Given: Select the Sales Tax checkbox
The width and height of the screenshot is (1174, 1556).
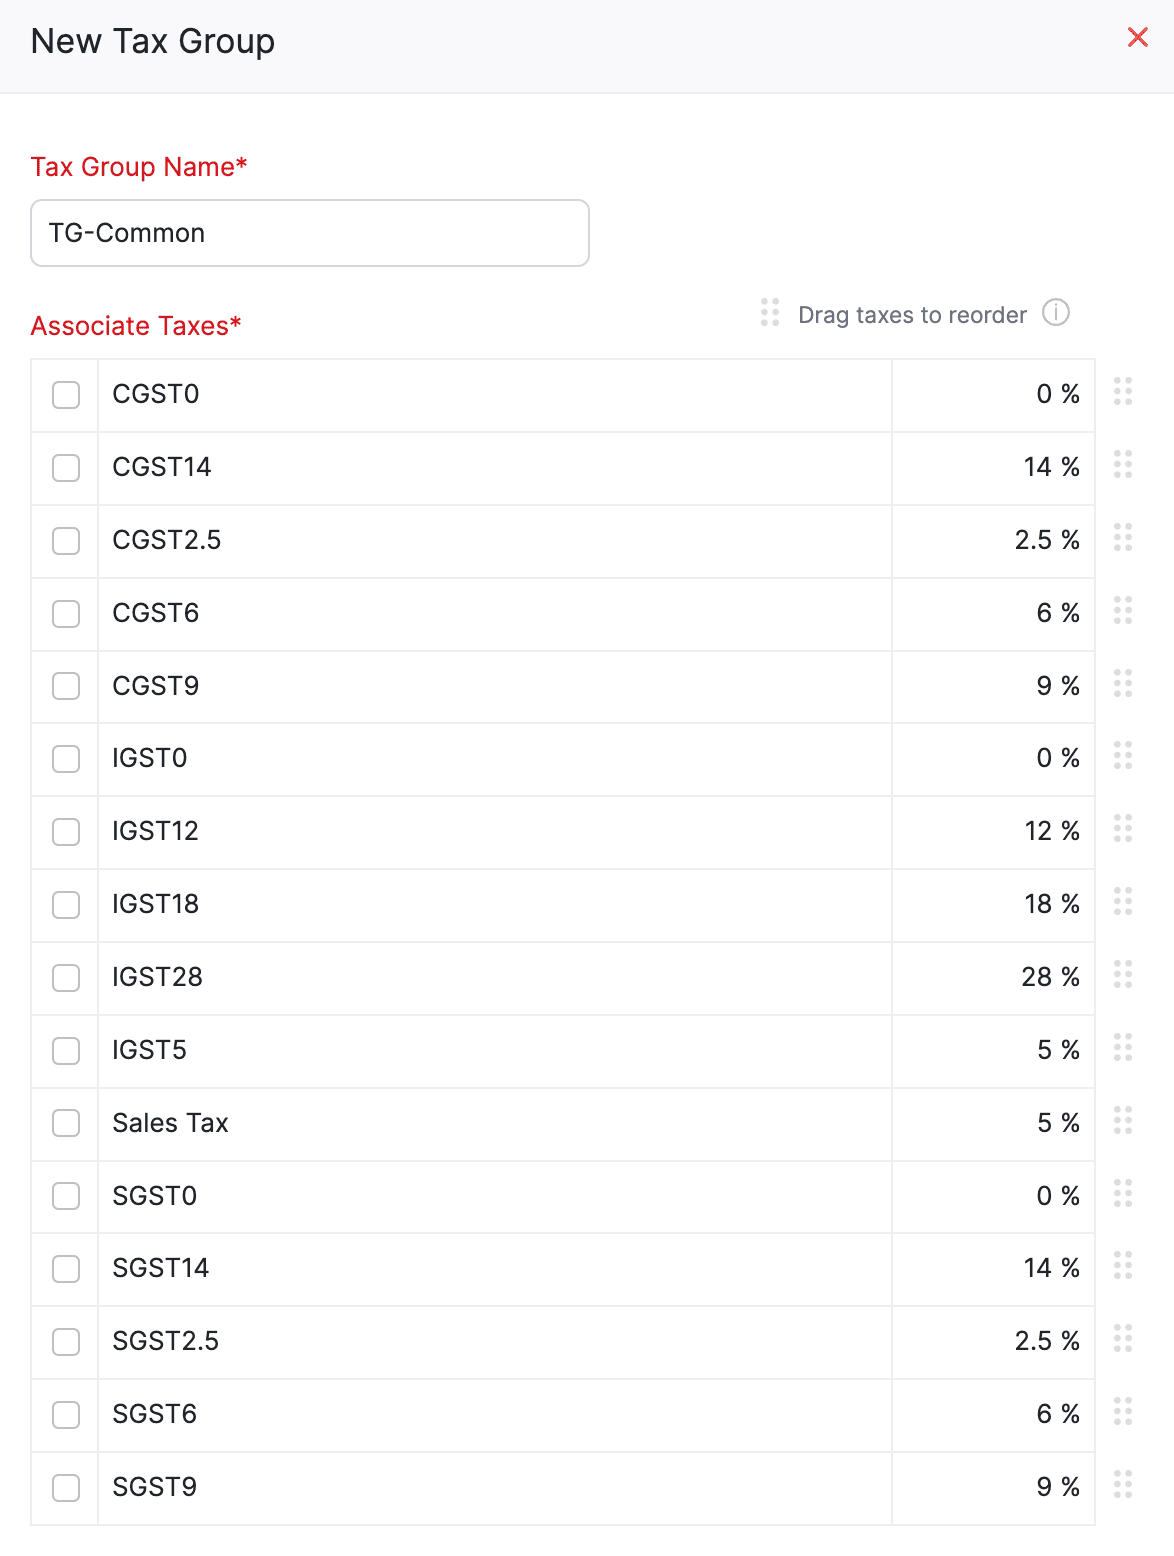Looking at the screenshot, I should tap(66, 1123).
